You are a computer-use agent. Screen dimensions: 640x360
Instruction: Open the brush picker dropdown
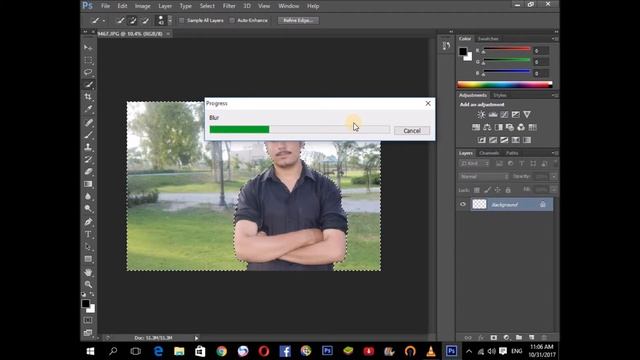click(x=170, y=20)
